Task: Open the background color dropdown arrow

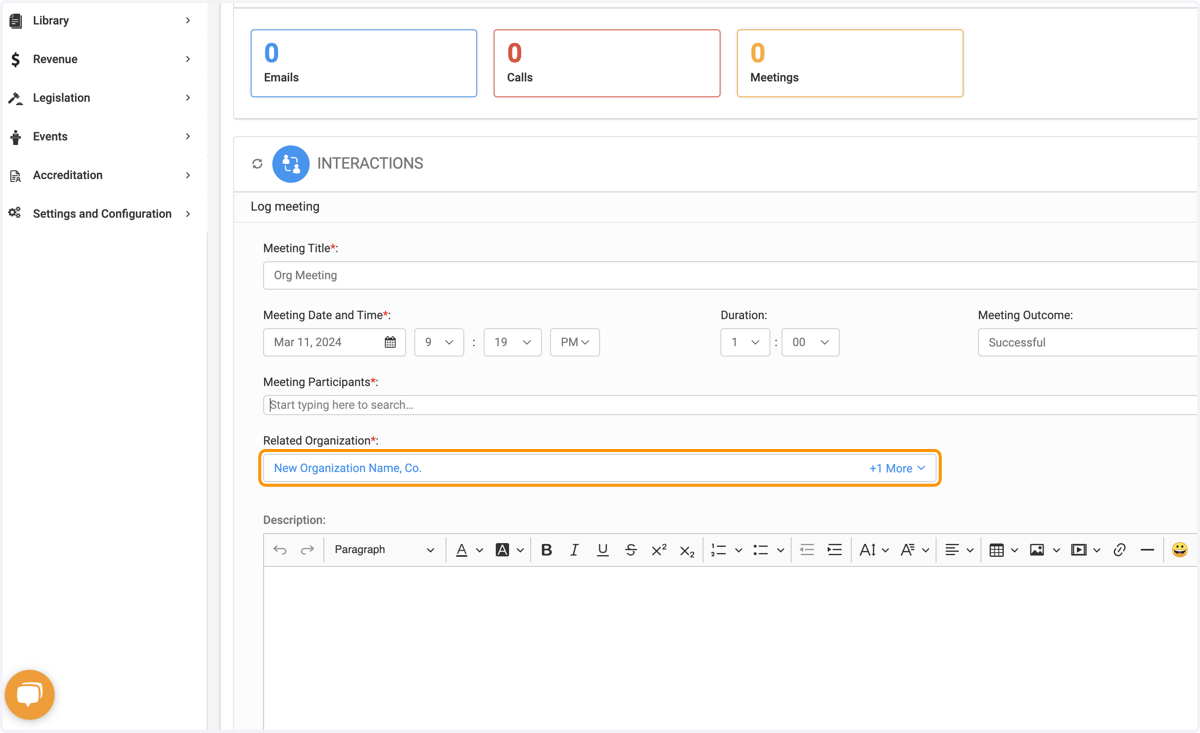Action: 520,550
